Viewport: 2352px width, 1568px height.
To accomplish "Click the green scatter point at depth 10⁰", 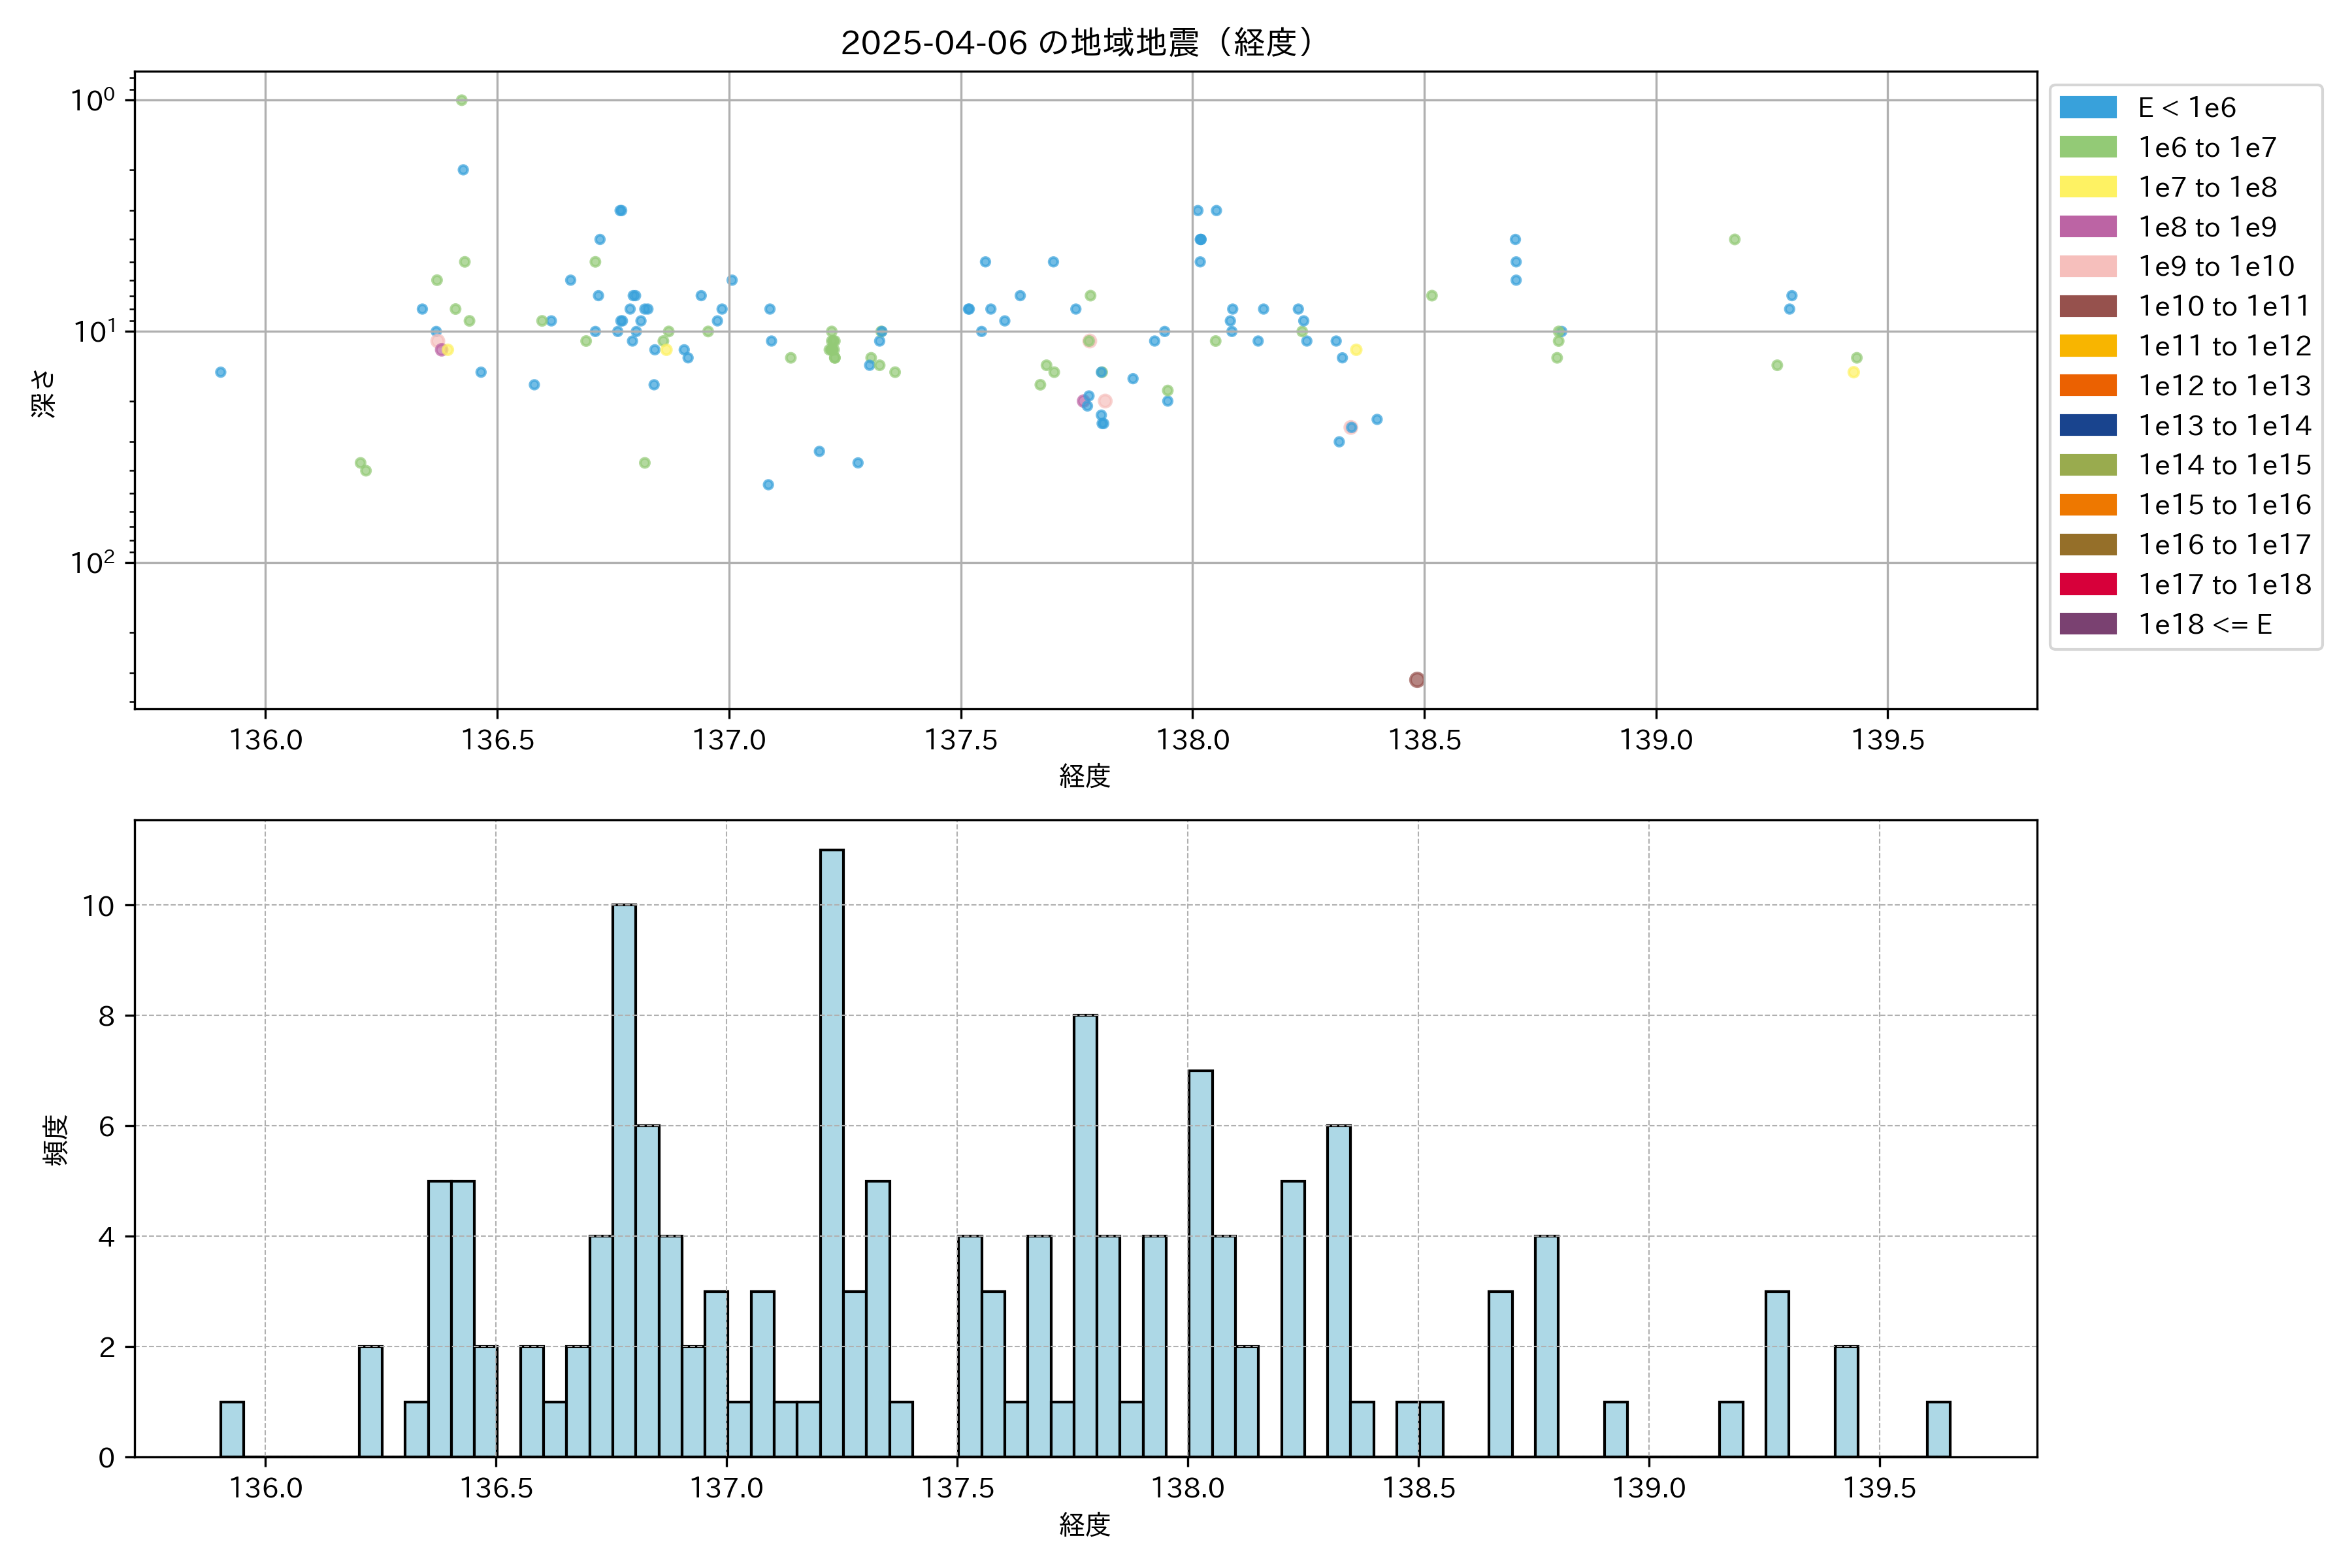I will 461,100.
